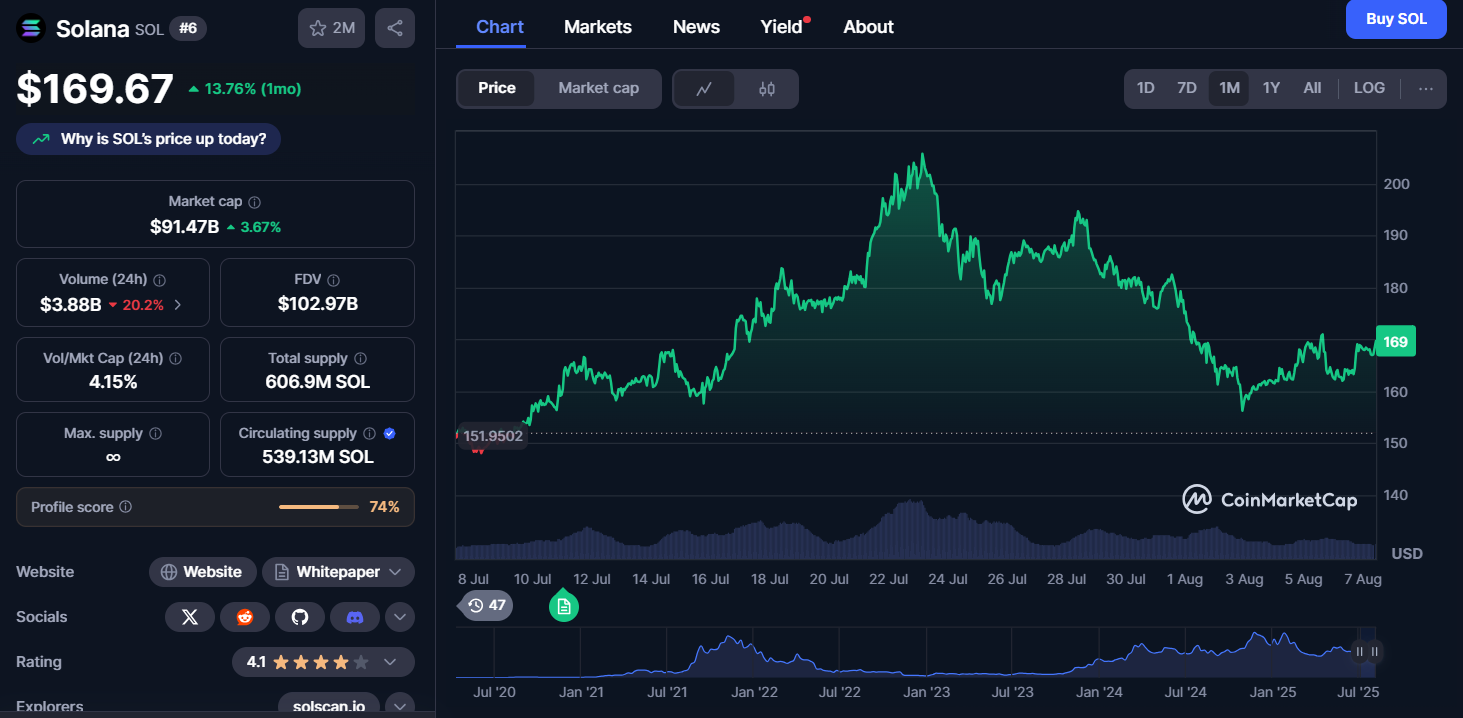Click the Buy SOL button
The image size is (1463, 718).
(1396, 19)
